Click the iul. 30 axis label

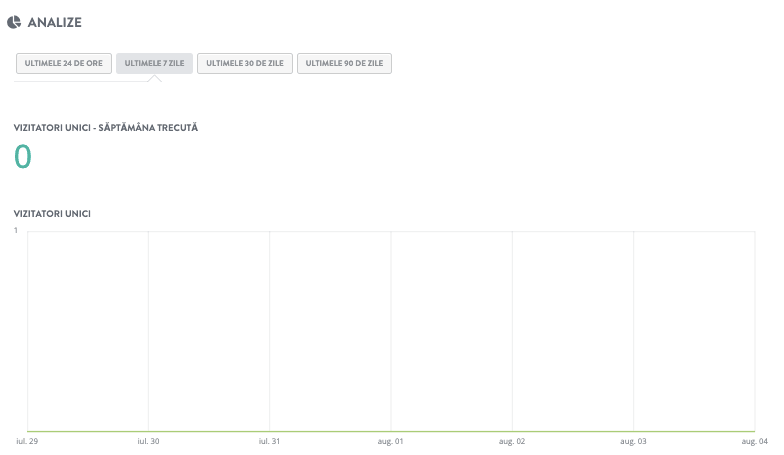coord(148,441)
